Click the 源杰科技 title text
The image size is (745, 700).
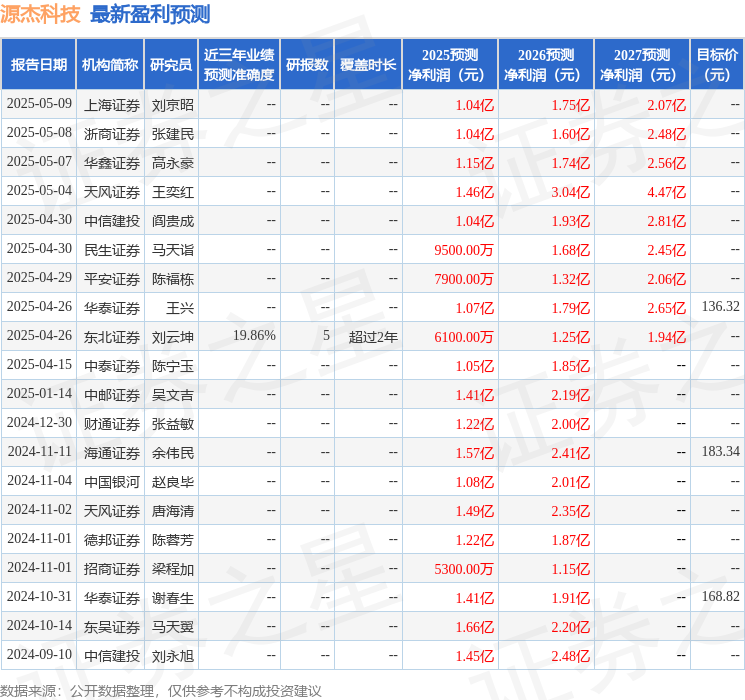(40, 14)
